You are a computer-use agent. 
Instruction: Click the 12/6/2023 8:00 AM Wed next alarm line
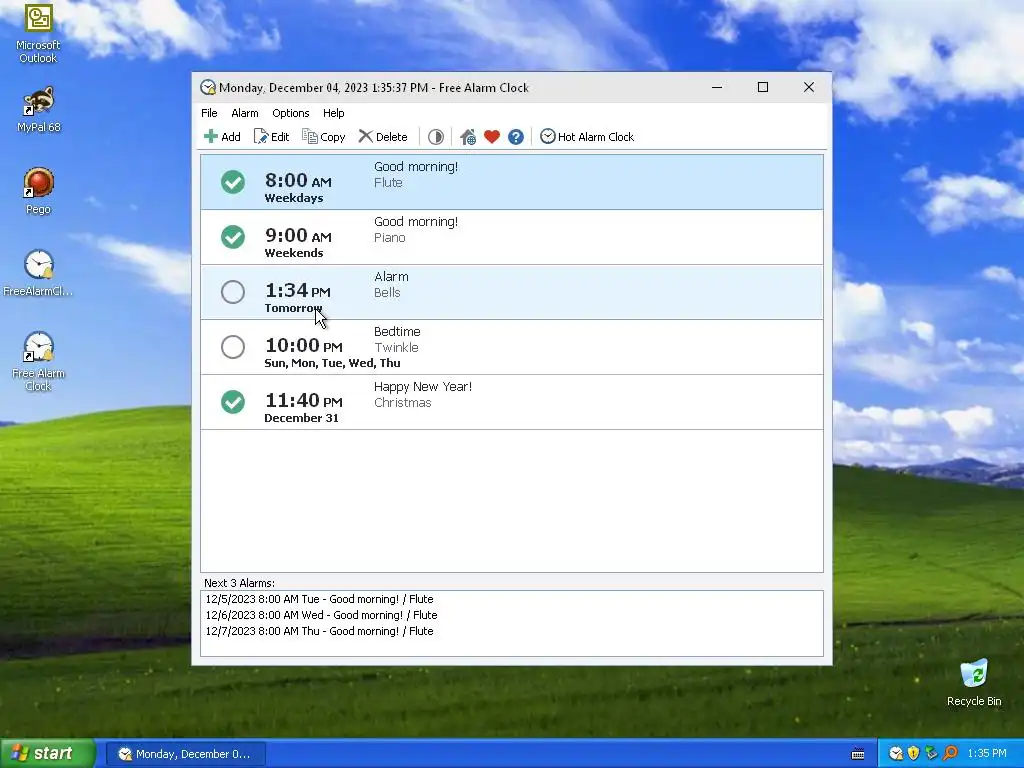tap(321, 615)
